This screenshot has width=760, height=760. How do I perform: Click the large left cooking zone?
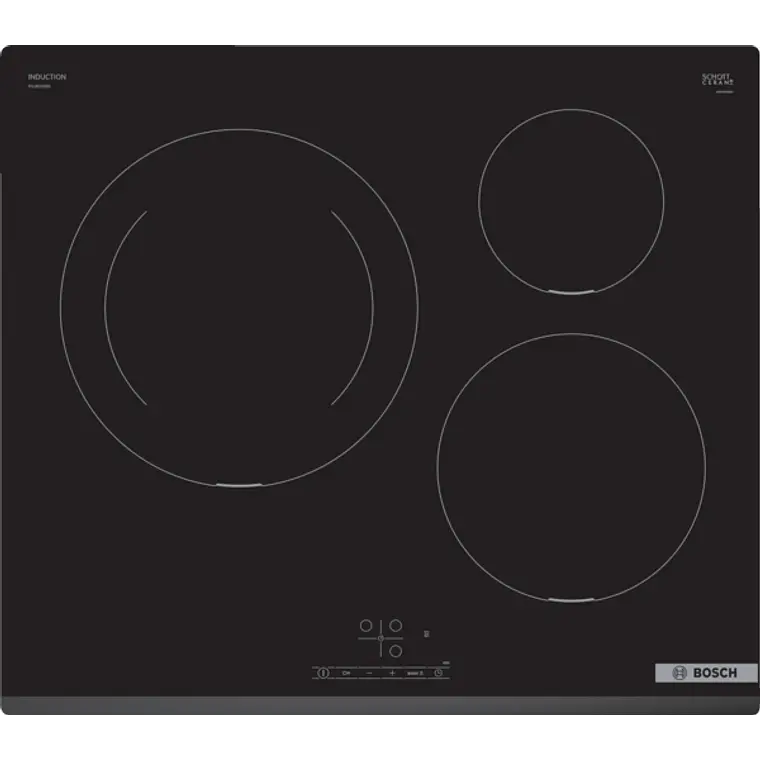pos(239,308)
